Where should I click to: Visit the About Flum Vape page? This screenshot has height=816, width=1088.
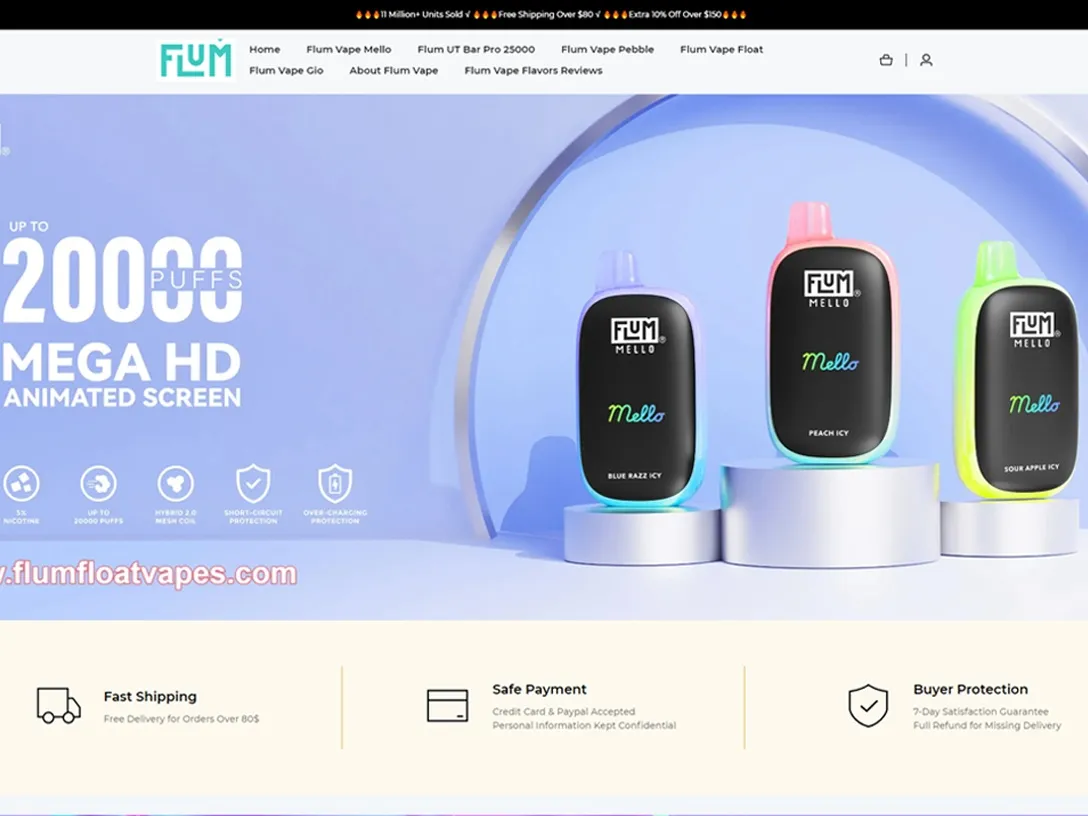click(x=393, y=70)
